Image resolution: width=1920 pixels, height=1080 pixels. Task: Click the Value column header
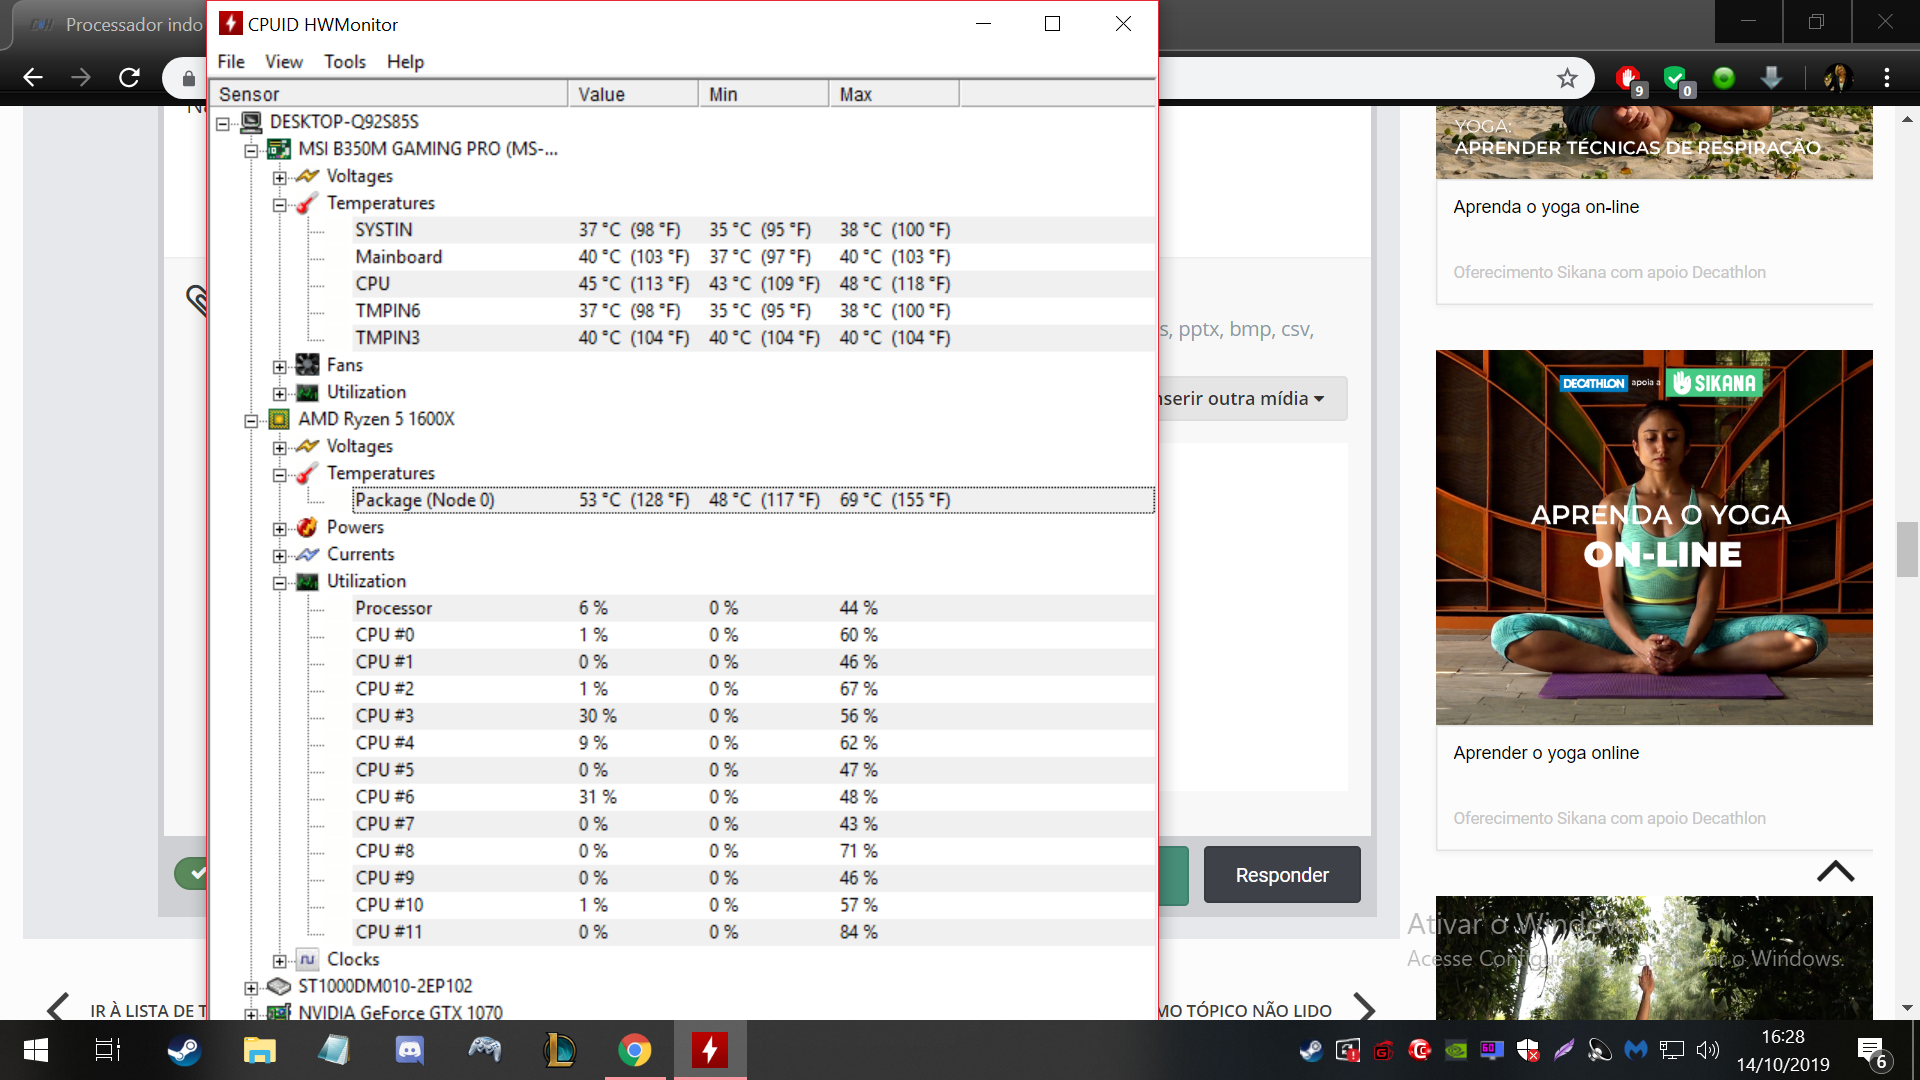click(x=633, y=94)
